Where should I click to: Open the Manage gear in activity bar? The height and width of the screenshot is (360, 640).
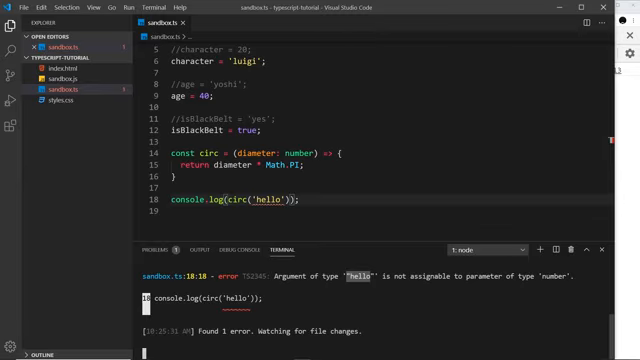[10, 346]
